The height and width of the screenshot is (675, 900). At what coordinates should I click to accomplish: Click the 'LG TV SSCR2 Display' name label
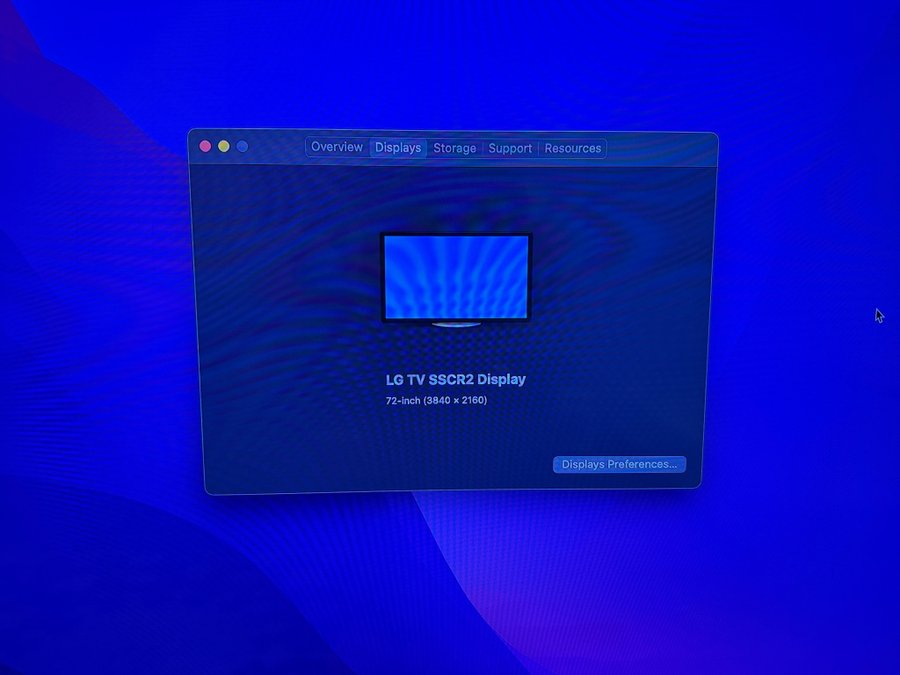coord(455,380)
